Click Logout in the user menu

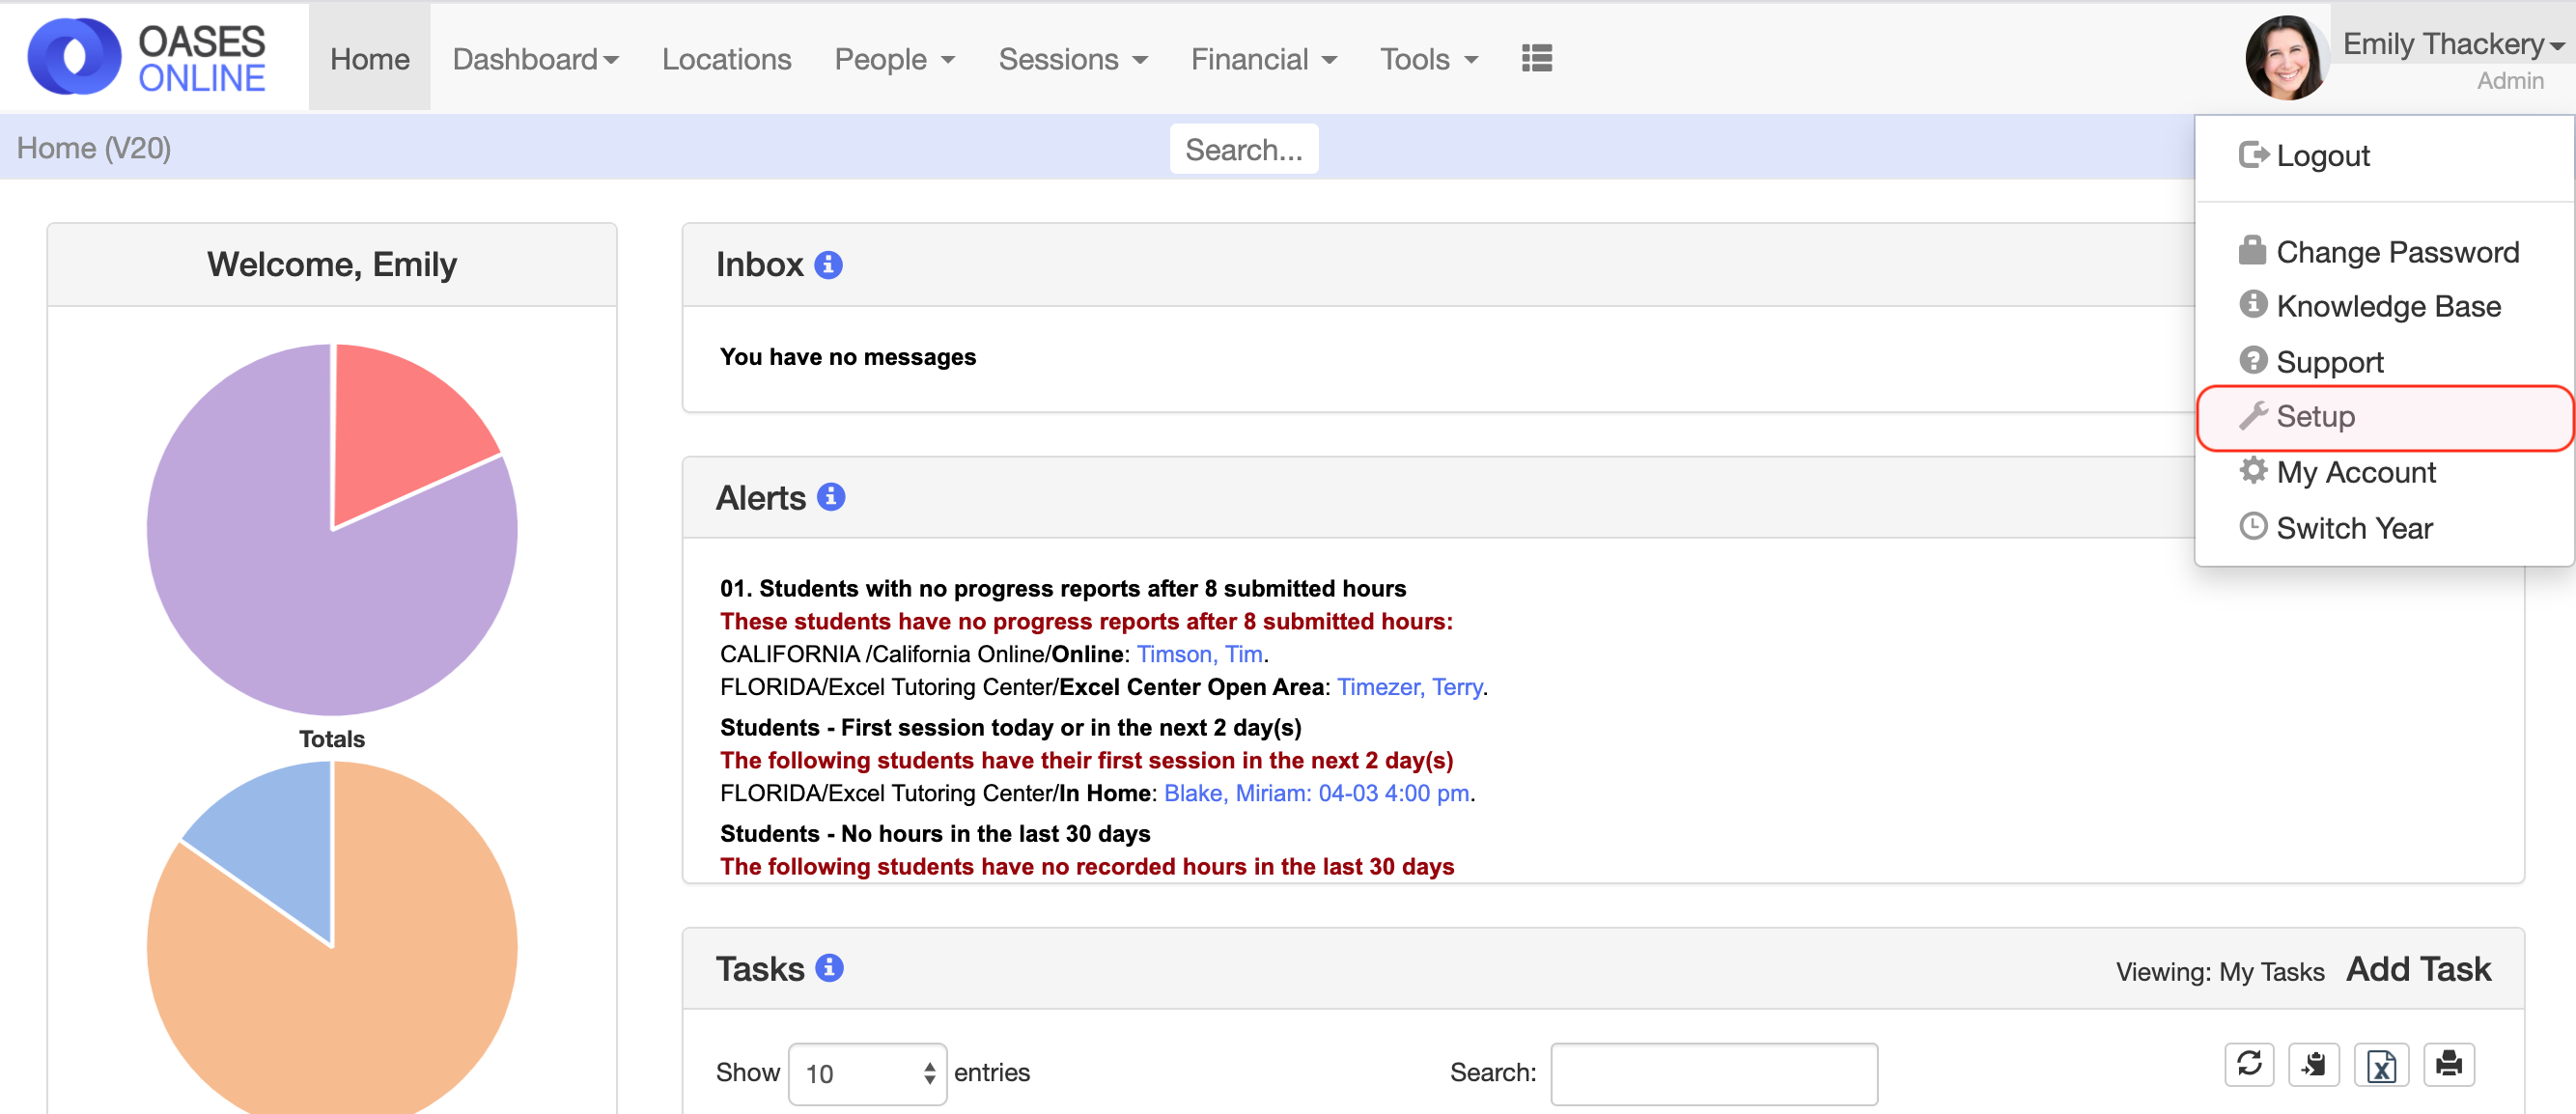click(2322, 156)
